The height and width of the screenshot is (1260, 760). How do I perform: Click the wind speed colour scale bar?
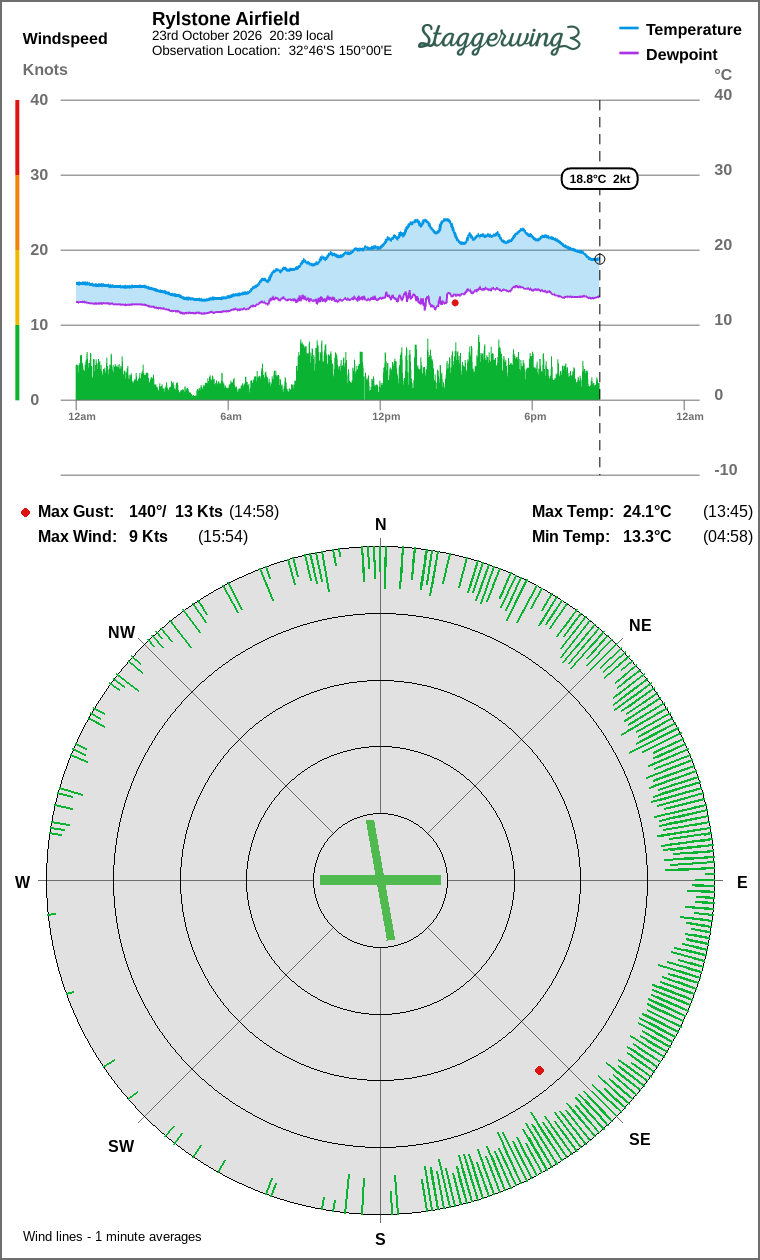(17, 250)
